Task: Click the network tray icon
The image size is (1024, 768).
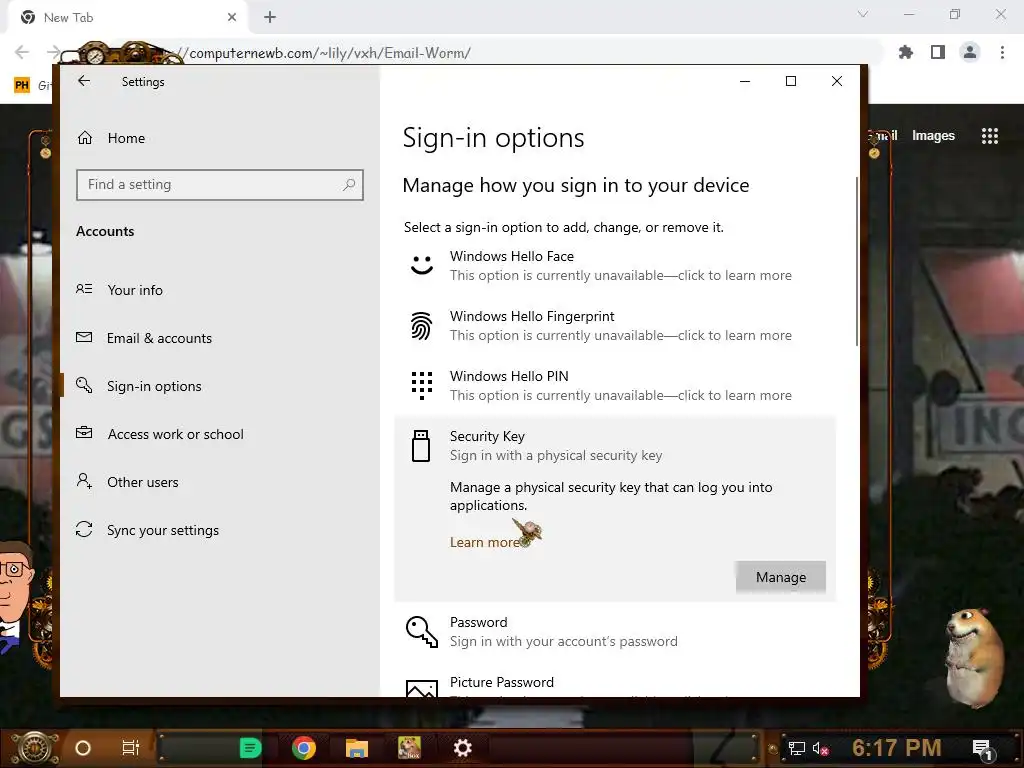Action: coord(797,748)
